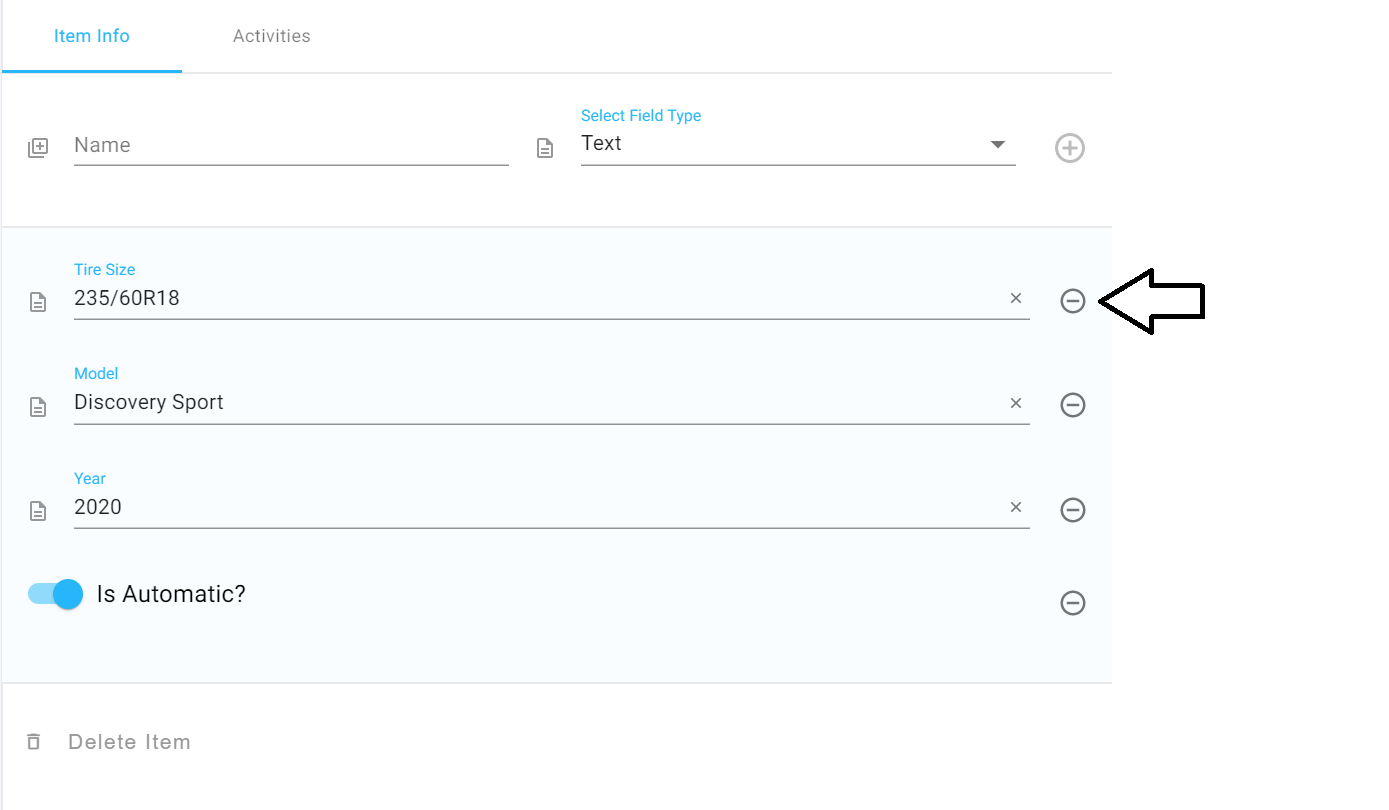Click the trash icon next to Delete Item
Image resolution: width=1389 pixels, height=810 pixels.
pyautogui.click(x=34, y=742)
